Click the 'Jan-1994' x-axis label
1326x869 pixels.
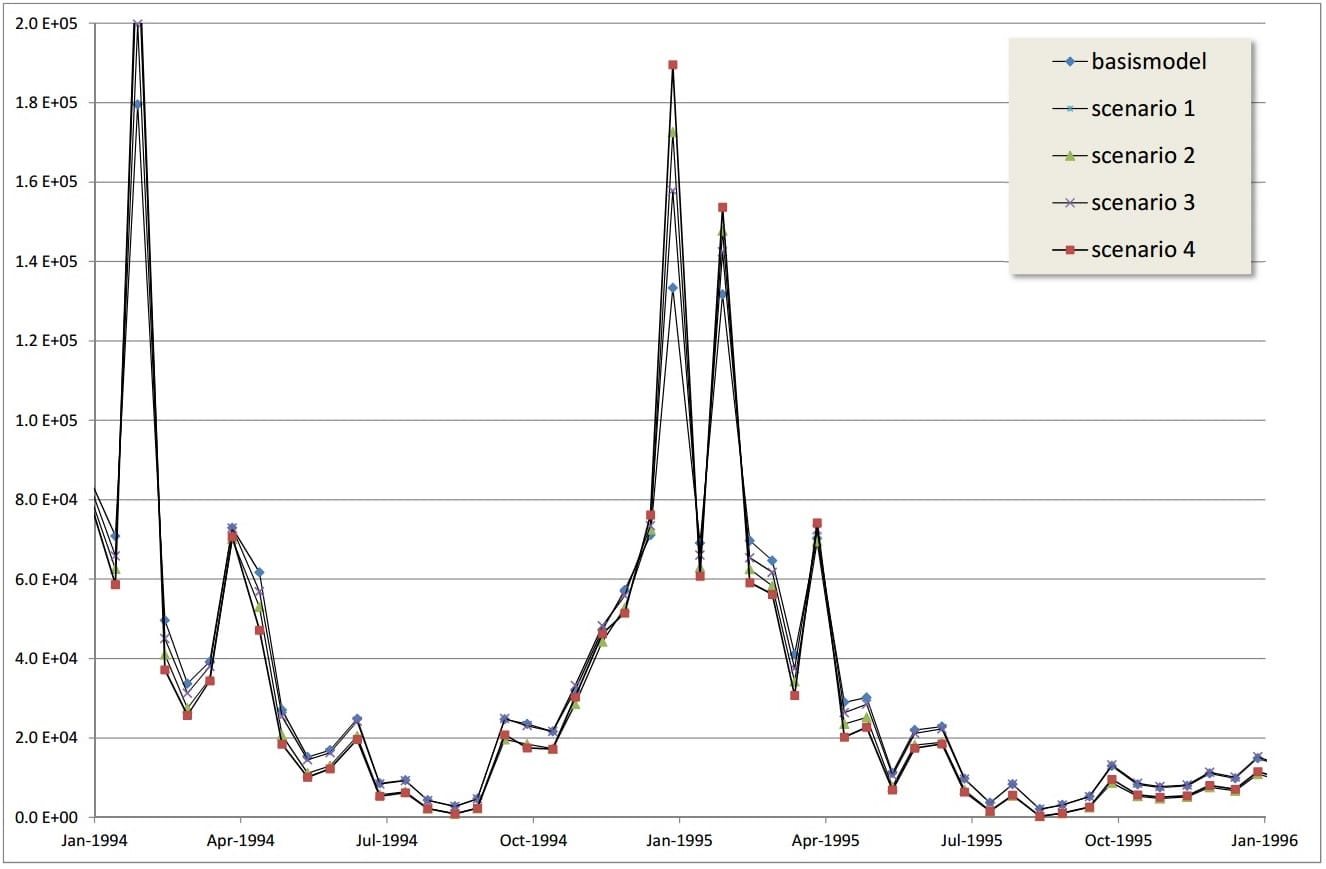(95, 841)
